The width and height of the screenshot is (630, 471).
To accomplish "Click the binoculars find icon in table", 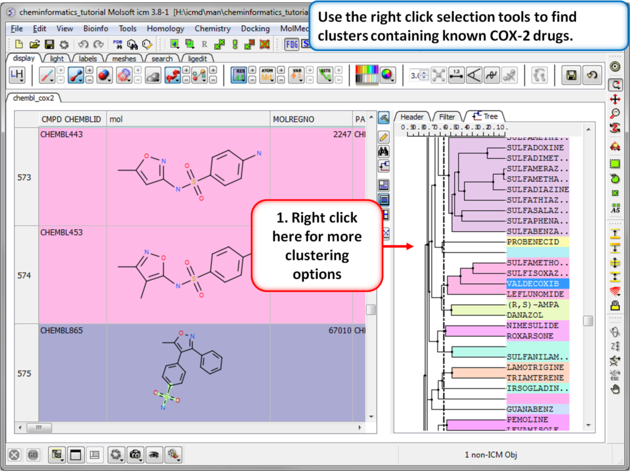I will (x=383, y=152).
